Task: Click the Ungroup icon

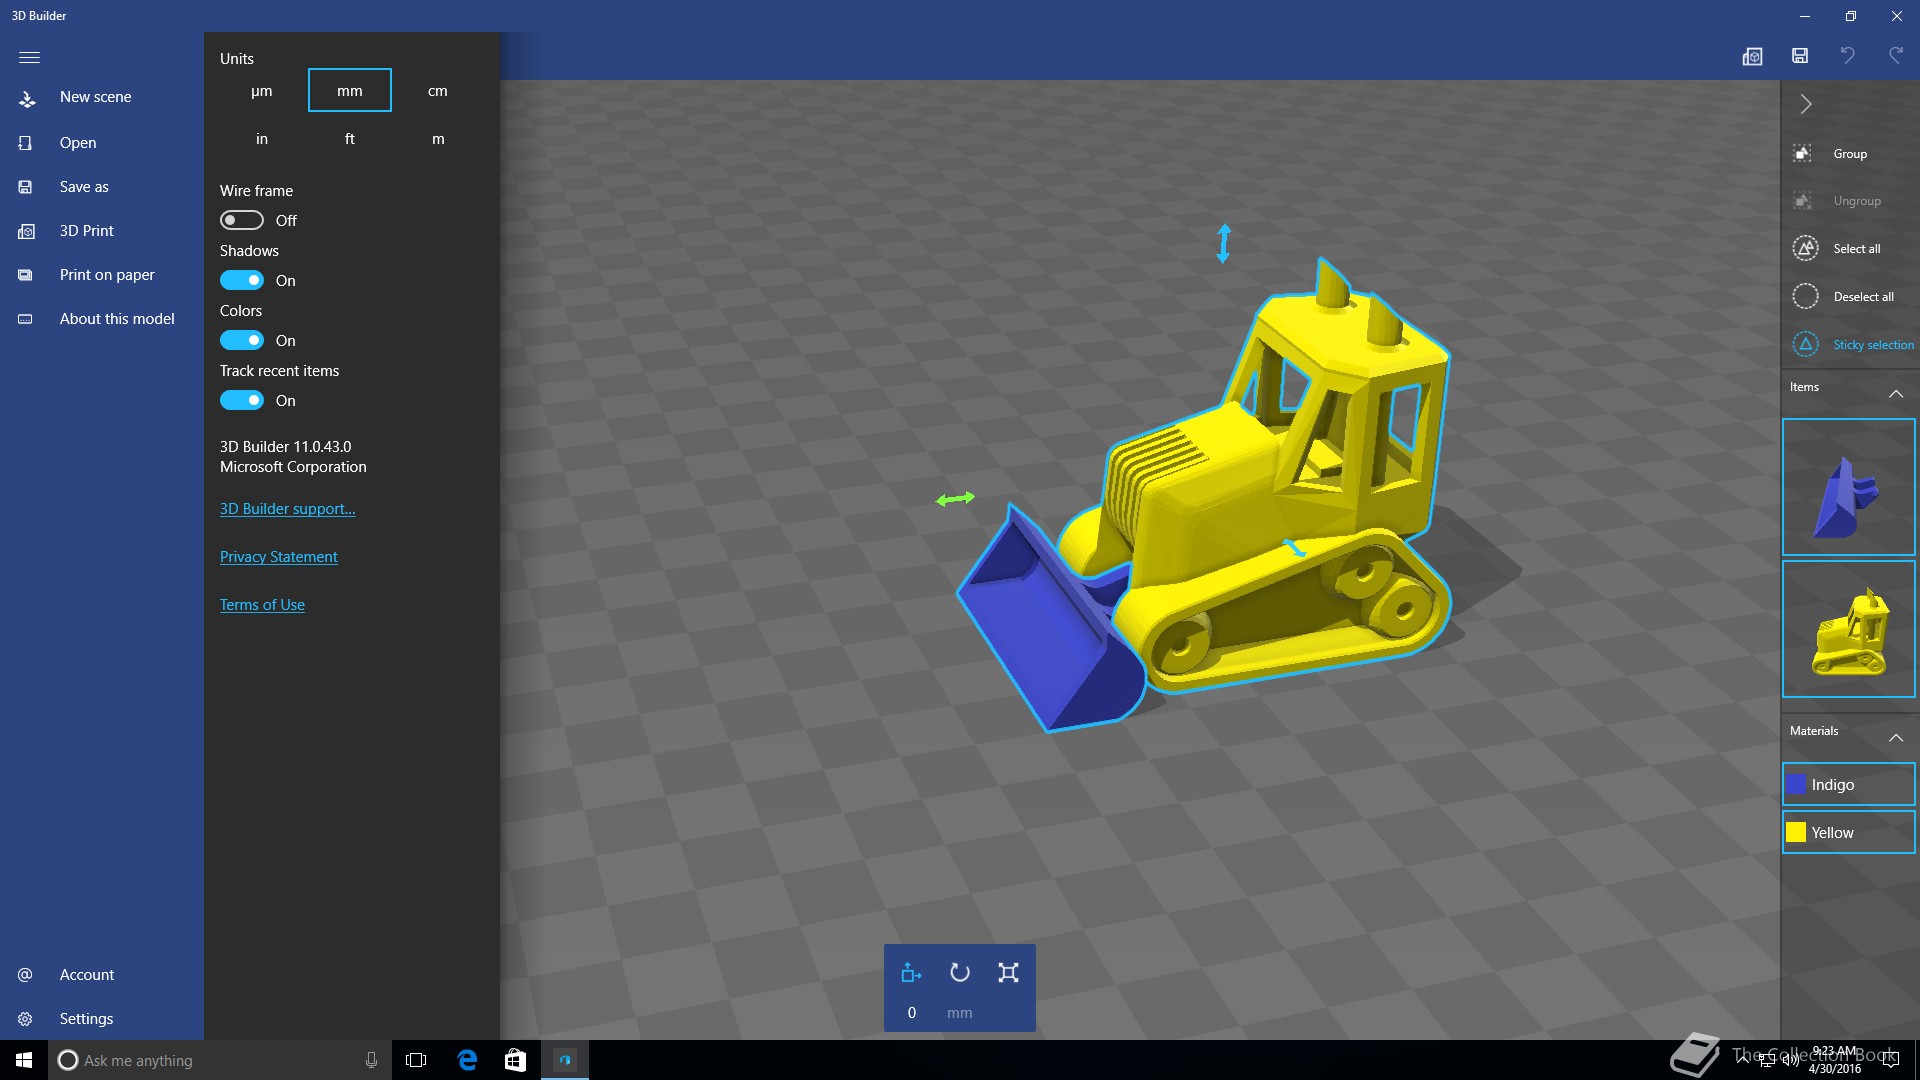Action: tap(1802, 201)
